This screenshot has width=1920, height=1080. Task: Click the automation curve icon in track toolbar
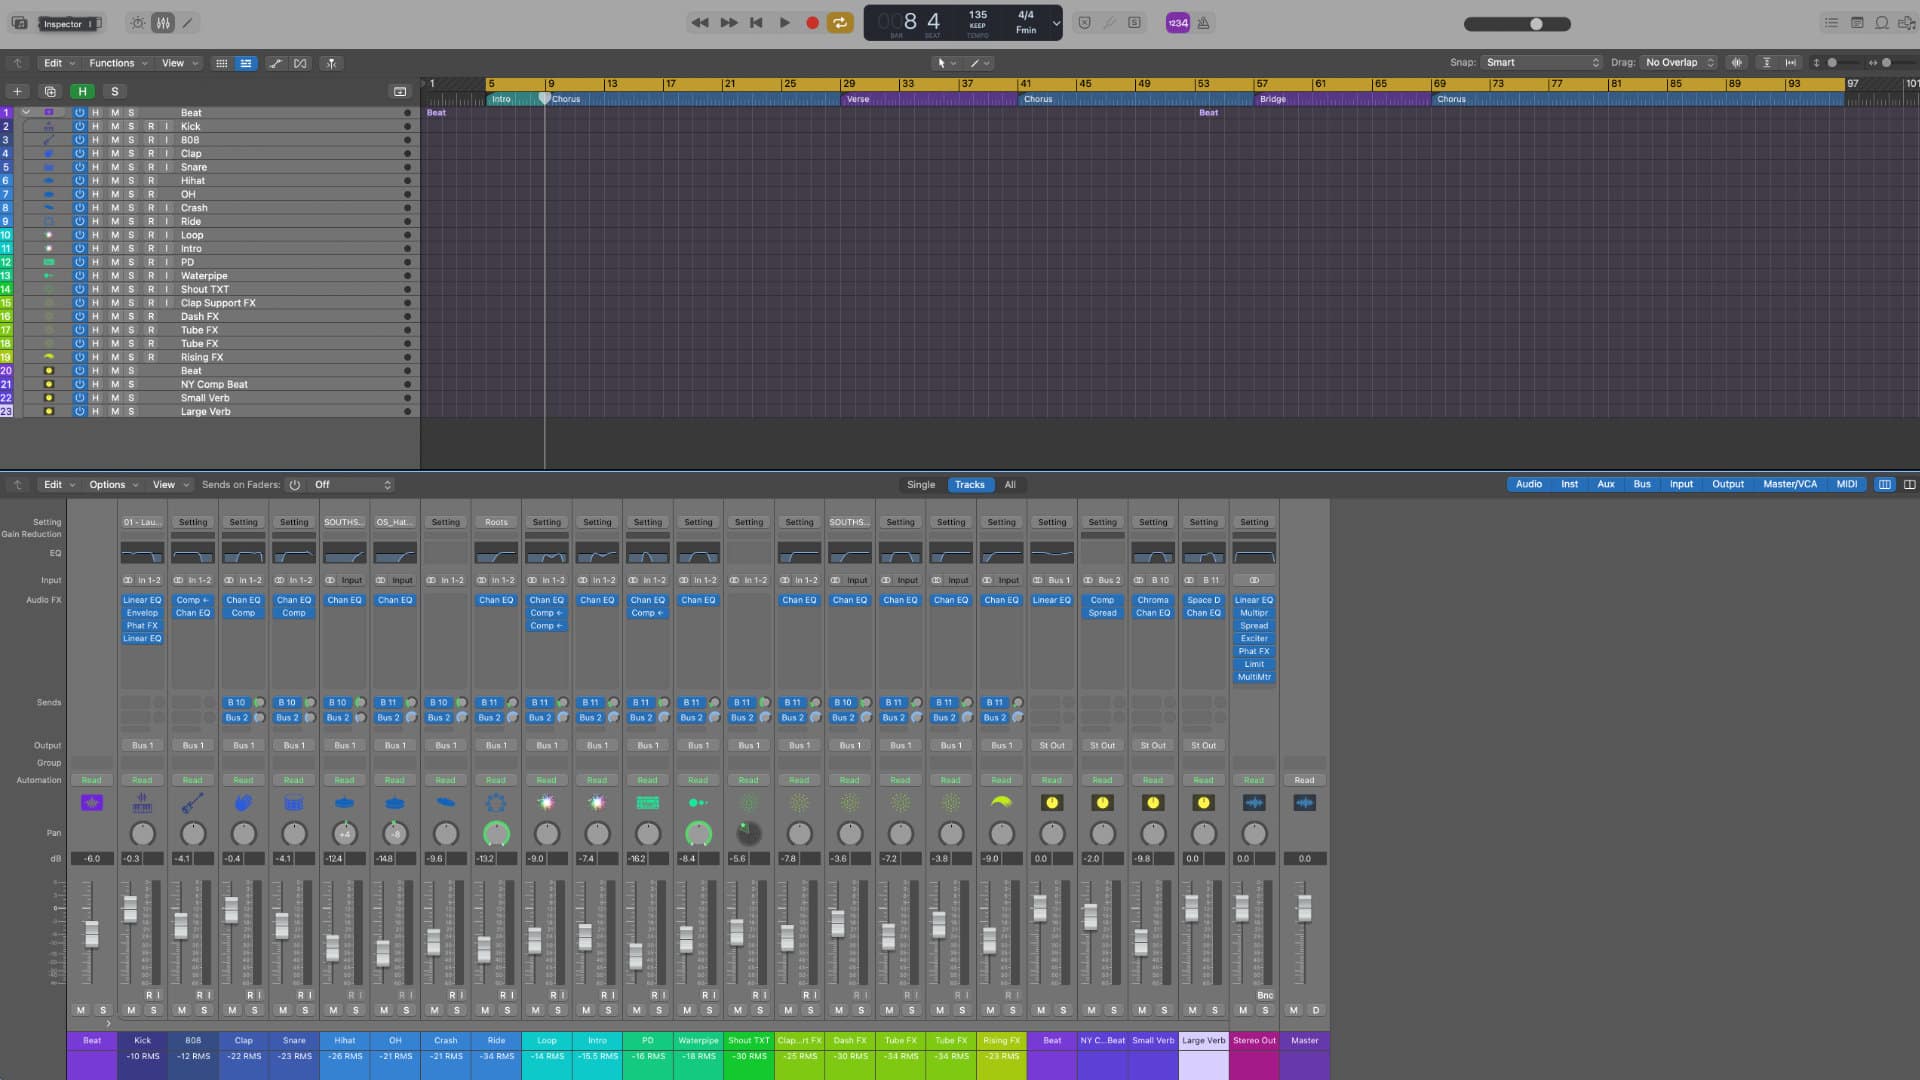276,63
